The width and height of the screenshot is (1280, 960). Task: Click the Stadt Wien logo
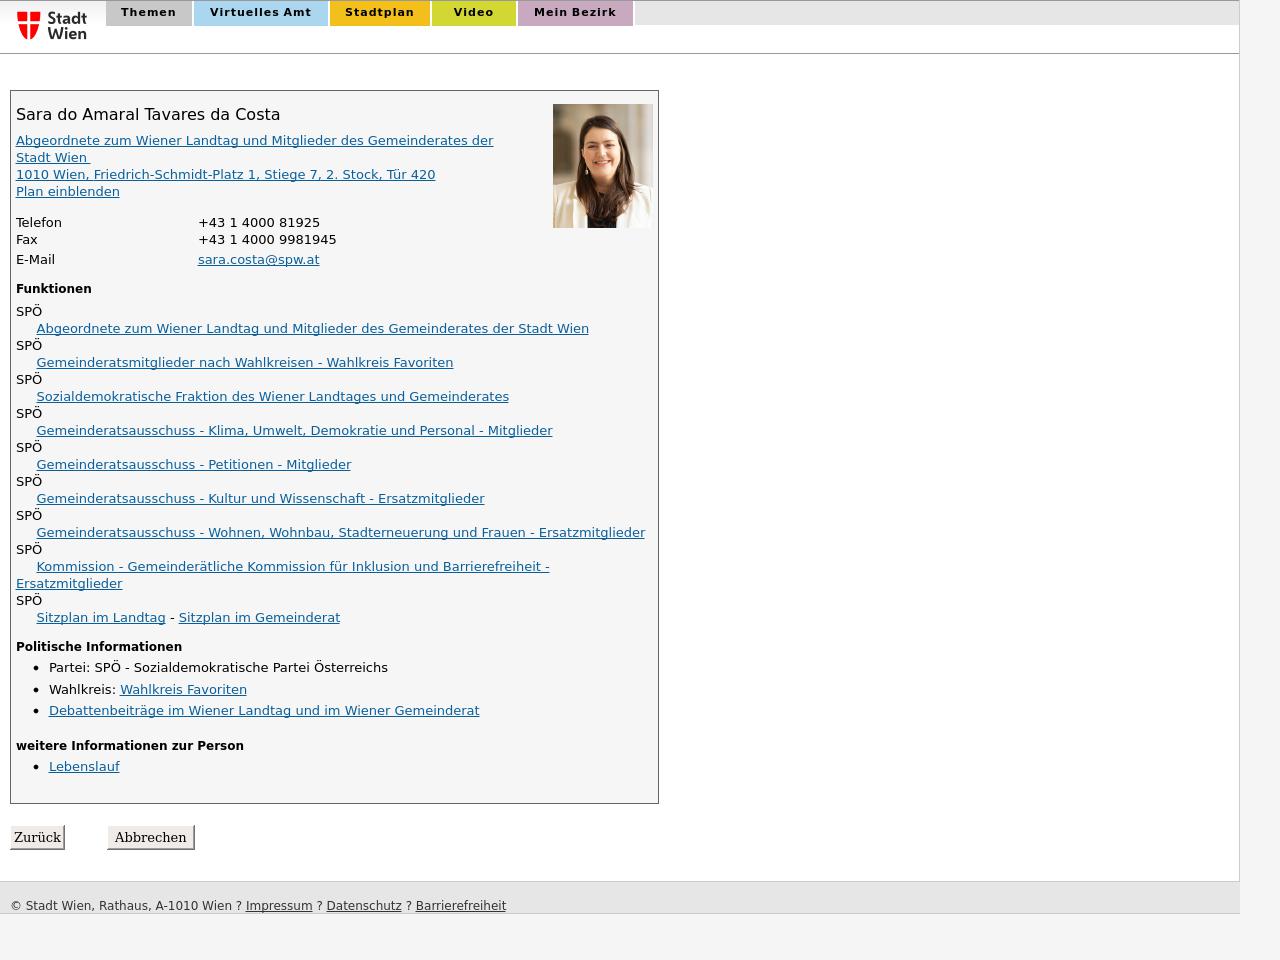click(52, 25)
